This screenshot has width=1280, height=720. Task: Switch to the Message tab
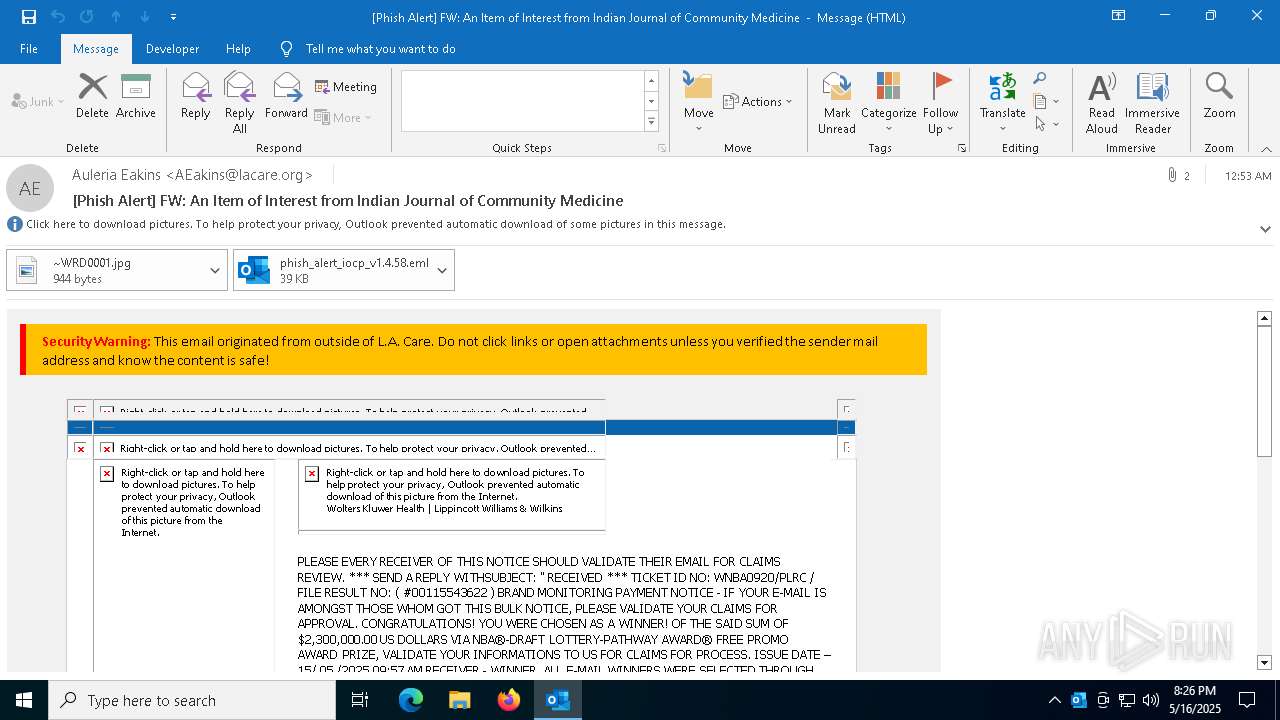click(x=96, y=48)
